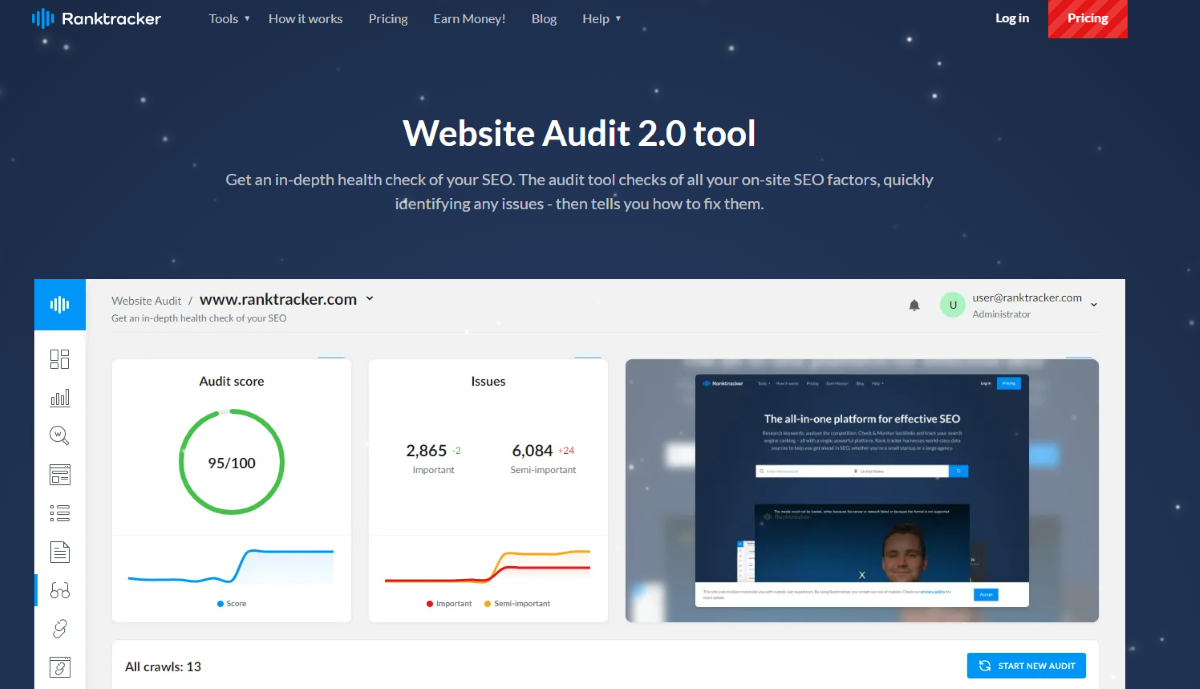Click the blue score trend line chart
The width and height of the screenshot is (1200, 689).
point(231,567)
